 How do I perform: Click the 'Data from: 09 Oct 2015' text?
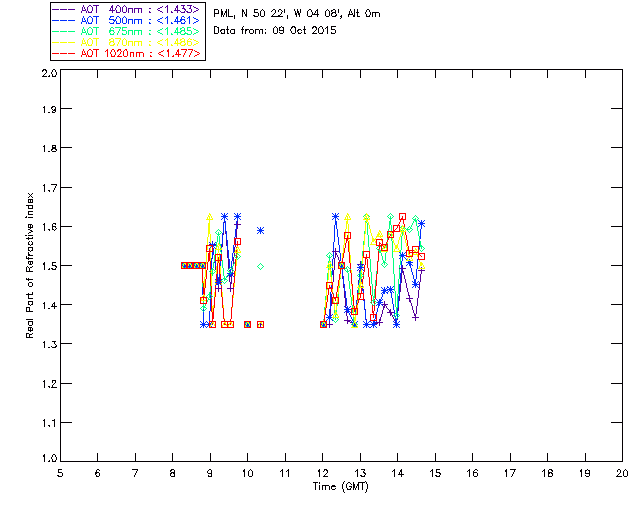(x=275, y=31)
